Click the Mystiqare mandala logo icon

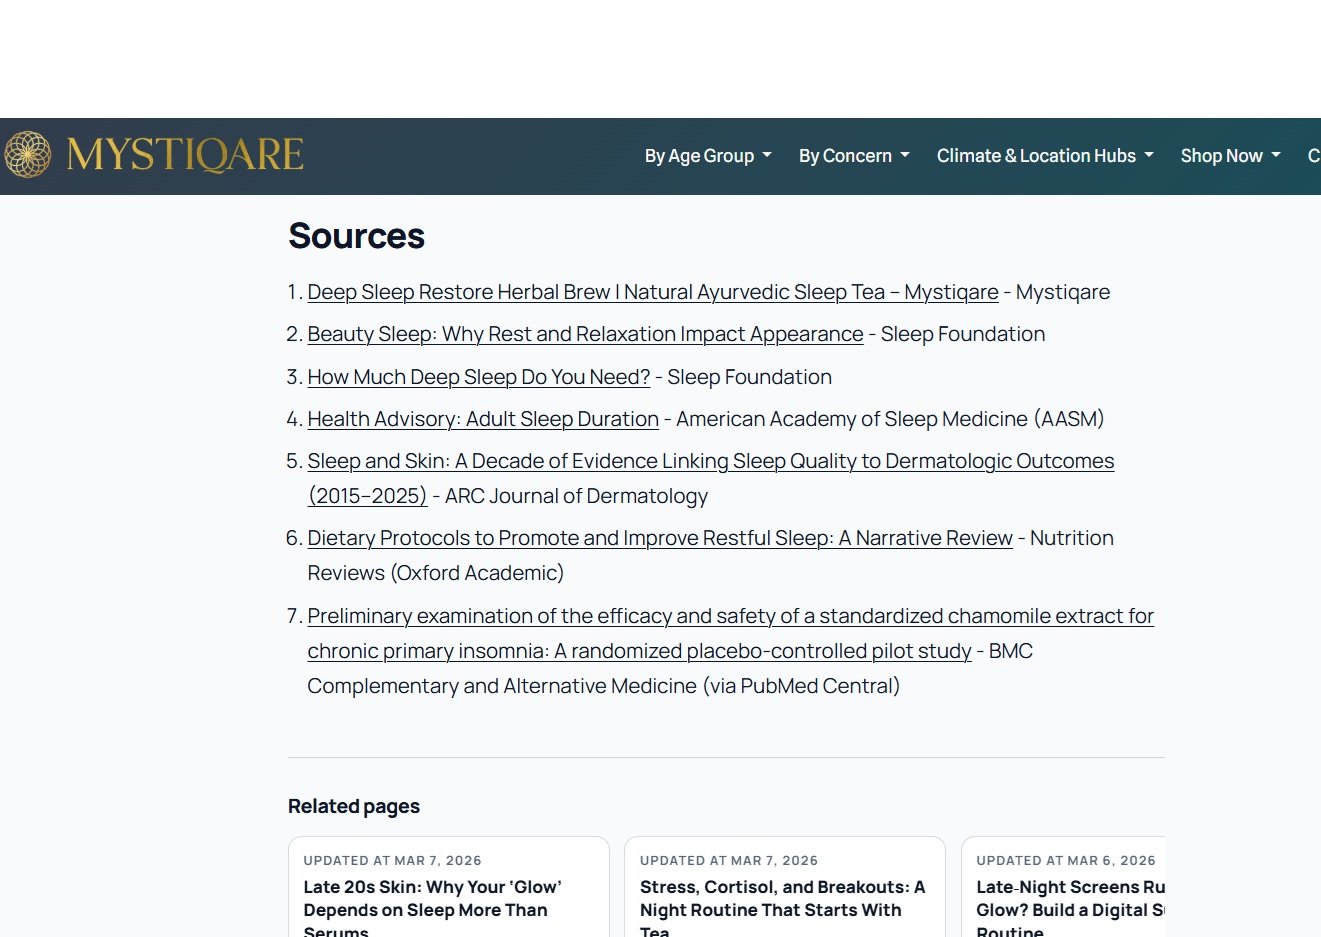pyautogui.click(x=28, y=155)
